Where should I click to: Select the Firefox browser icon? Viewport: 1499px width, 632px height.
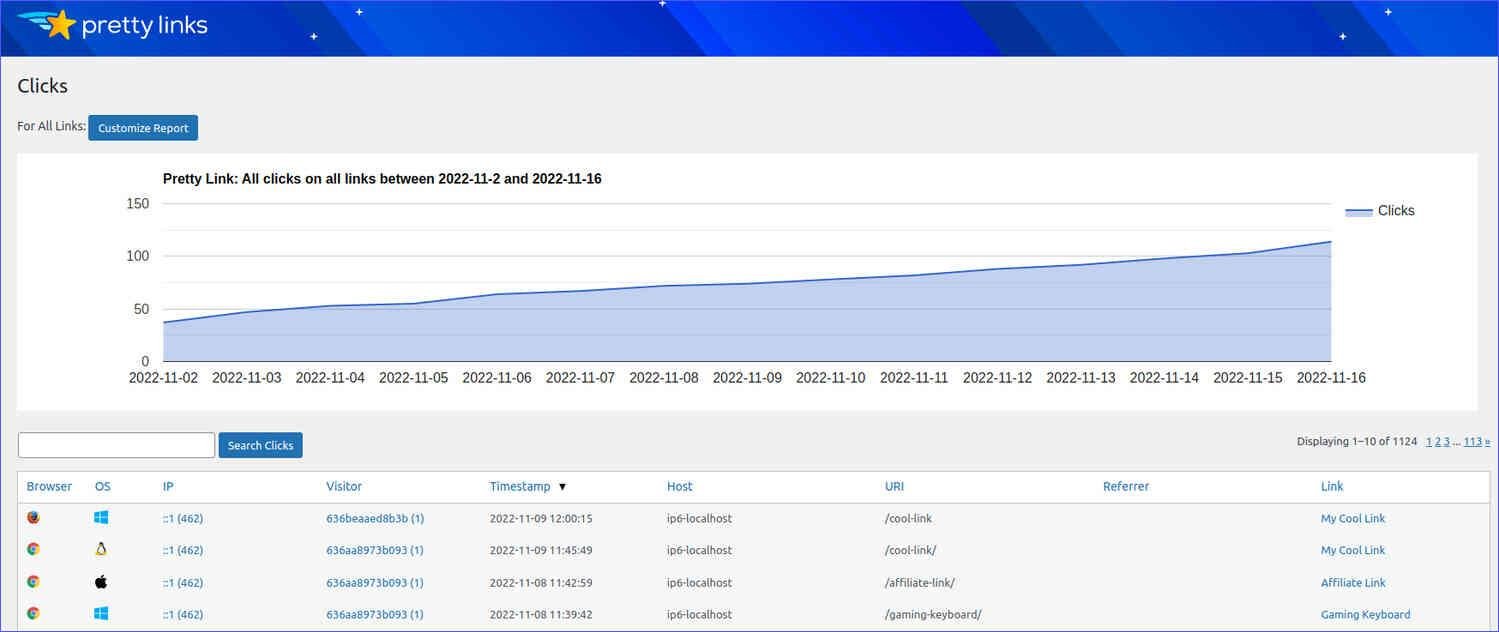[x=33, y=517]
